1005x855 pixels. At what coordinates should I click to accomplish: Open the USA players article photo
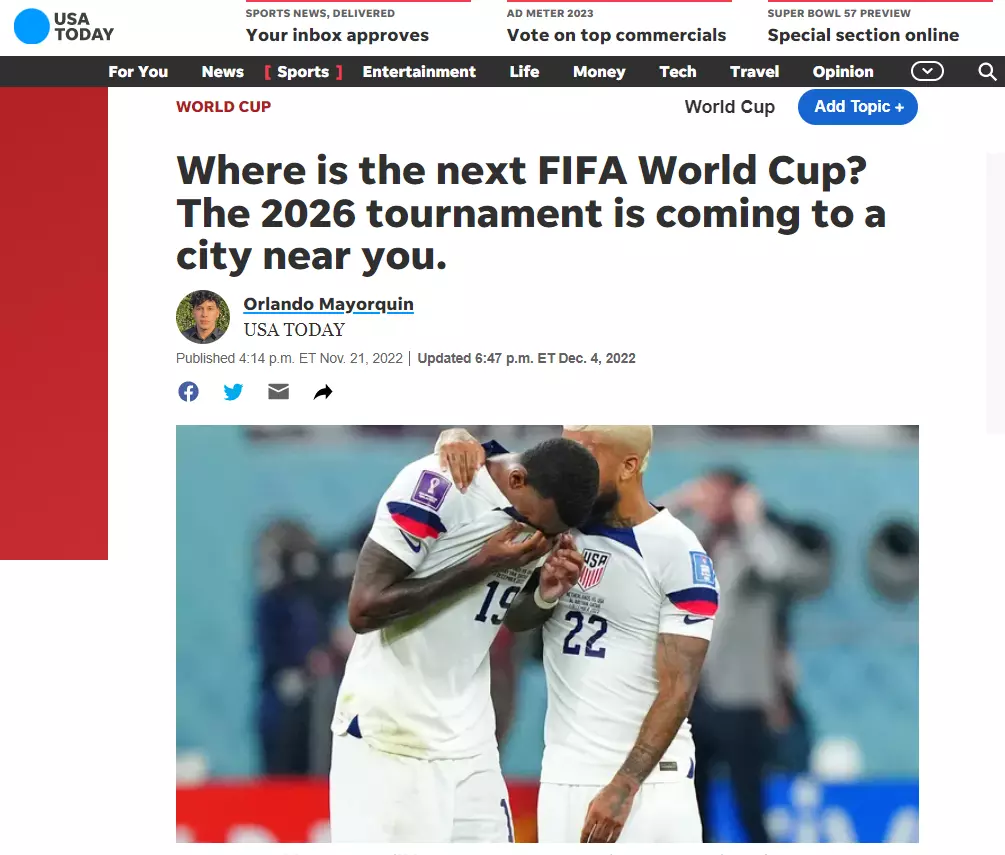click(x=547, y=634)
